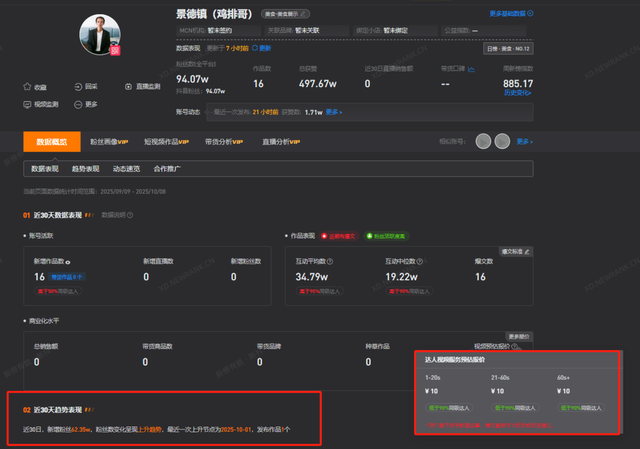The image size is (640, 449).
Task: Click the 34.79w average interaction value
Action: (x=312, y=277)
